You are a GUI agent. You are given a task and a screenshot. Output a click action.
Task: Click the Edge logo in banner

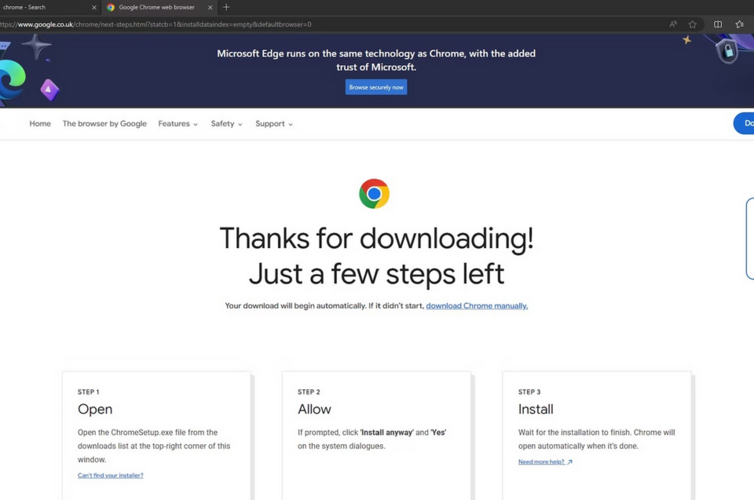pyautogui.click(x=13, y=81)
